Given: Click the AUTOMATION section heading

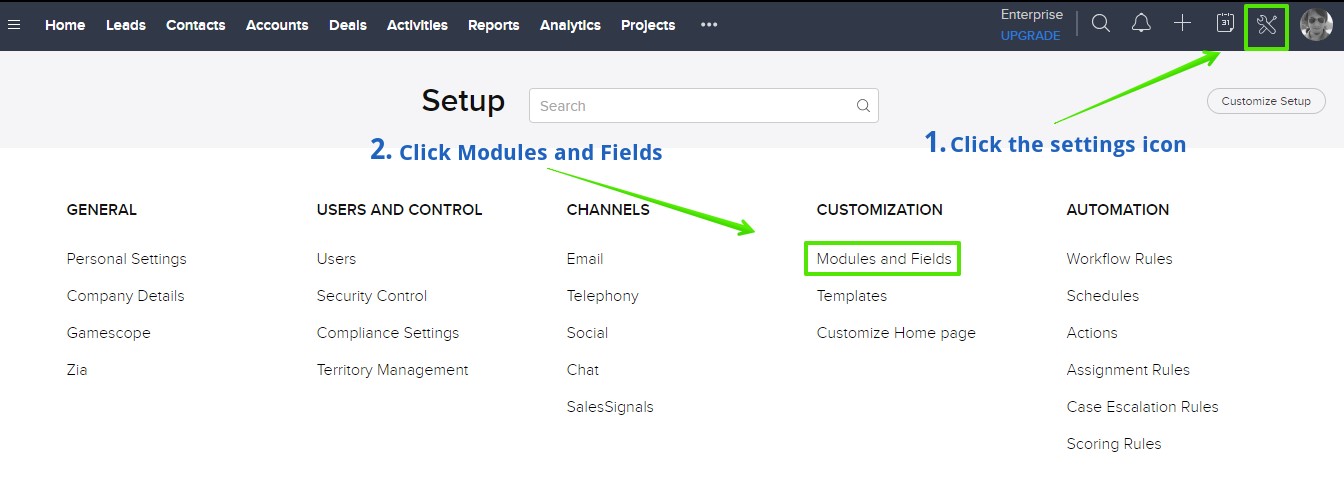Looking at the screenshot, I should point(1118,210).
